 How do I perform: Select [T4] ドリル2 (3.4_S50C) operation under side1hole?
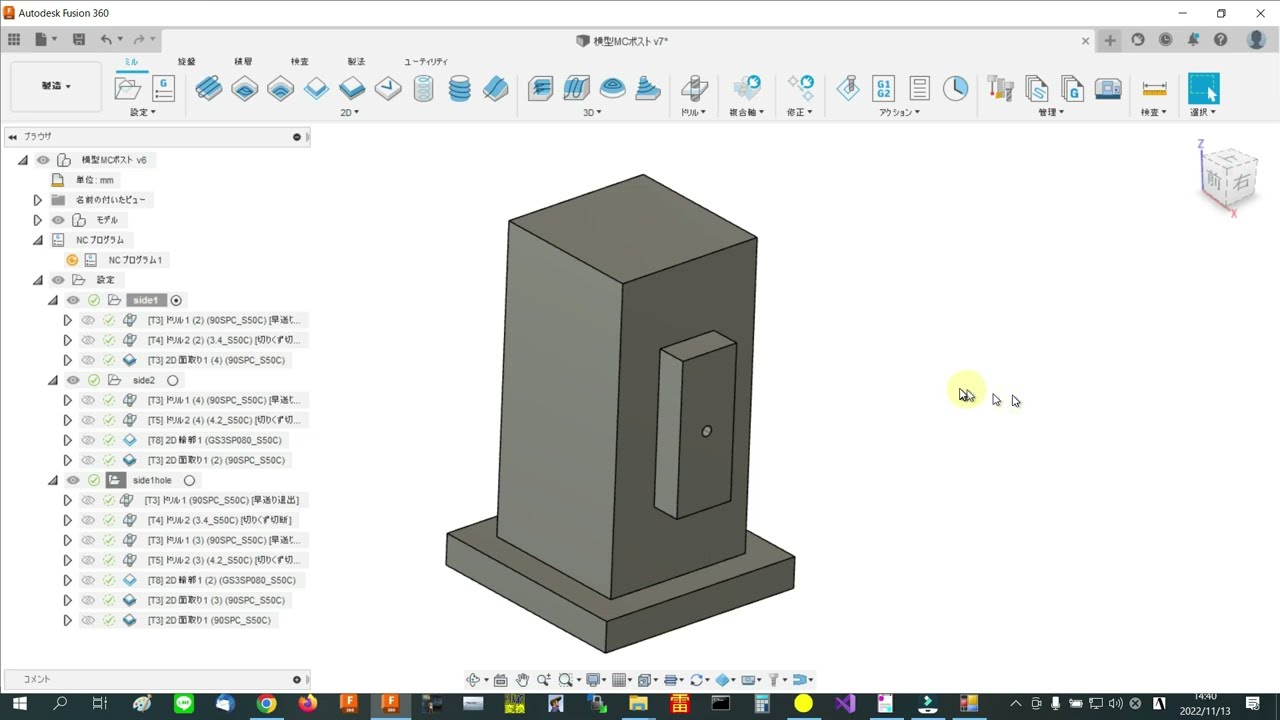point(220,520)
